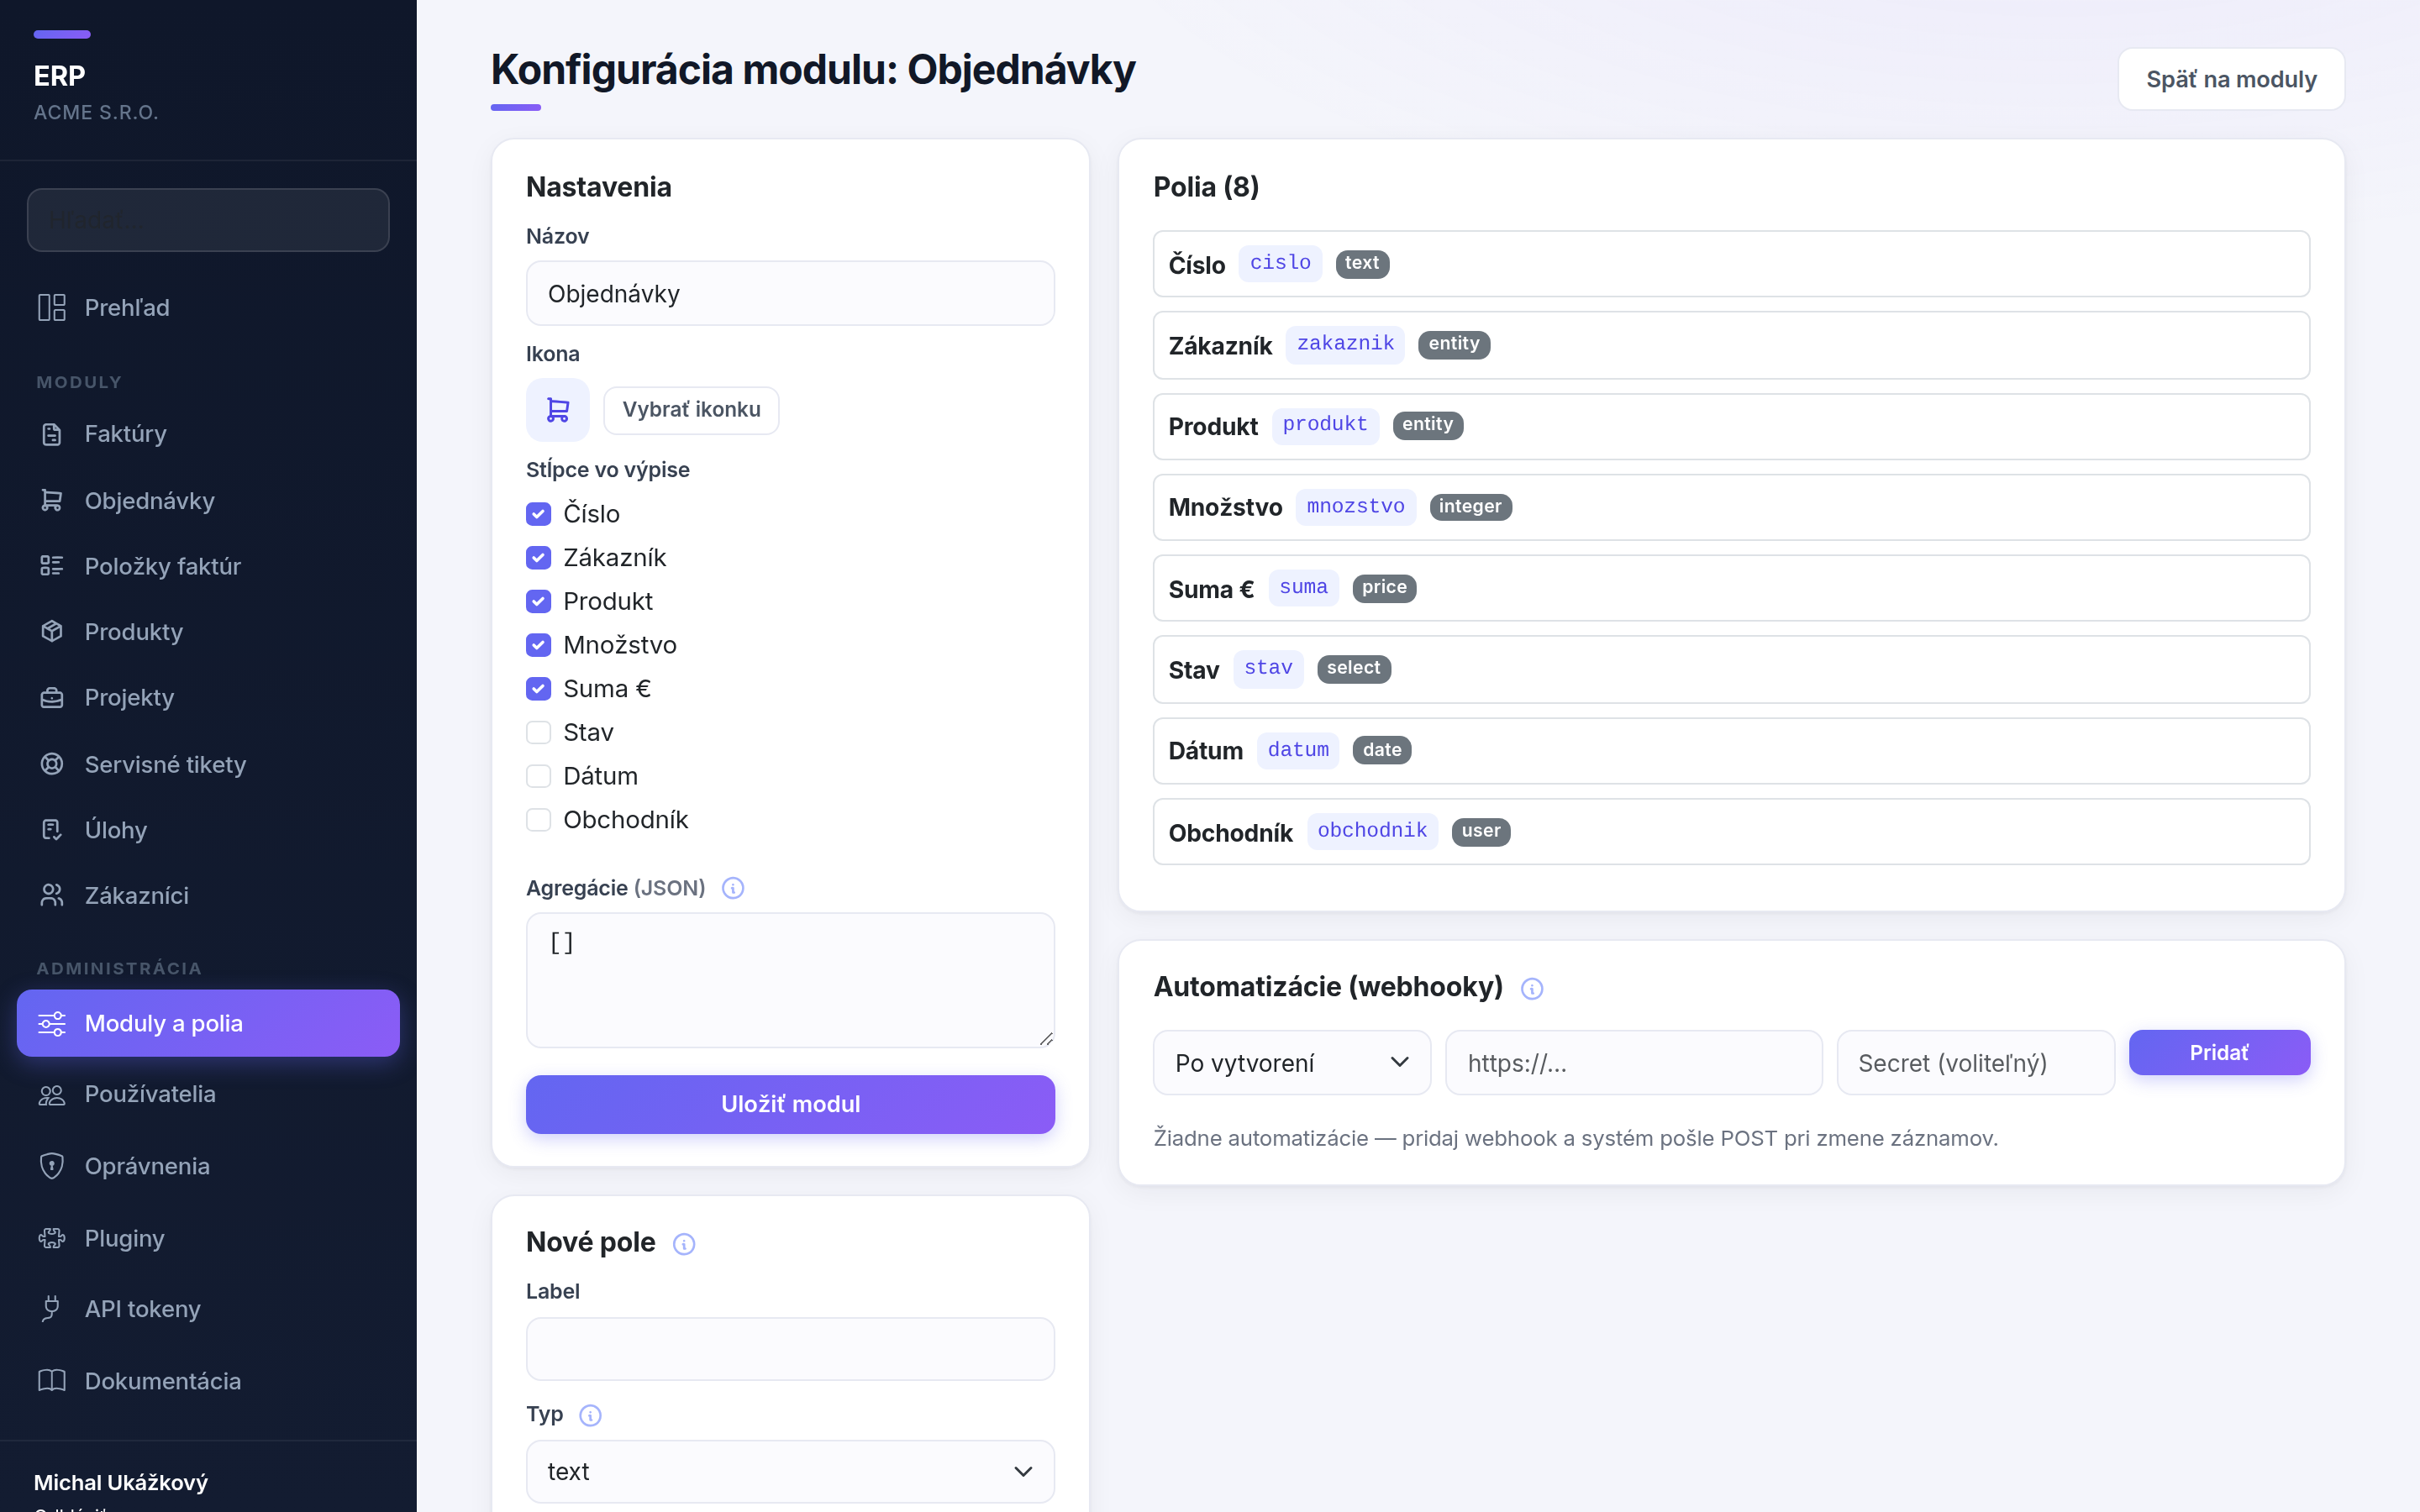Click the Dokumentácia book icon
This screenshot has width=2420, height=1512.
pyautogui.click(x=52, y=1381)
